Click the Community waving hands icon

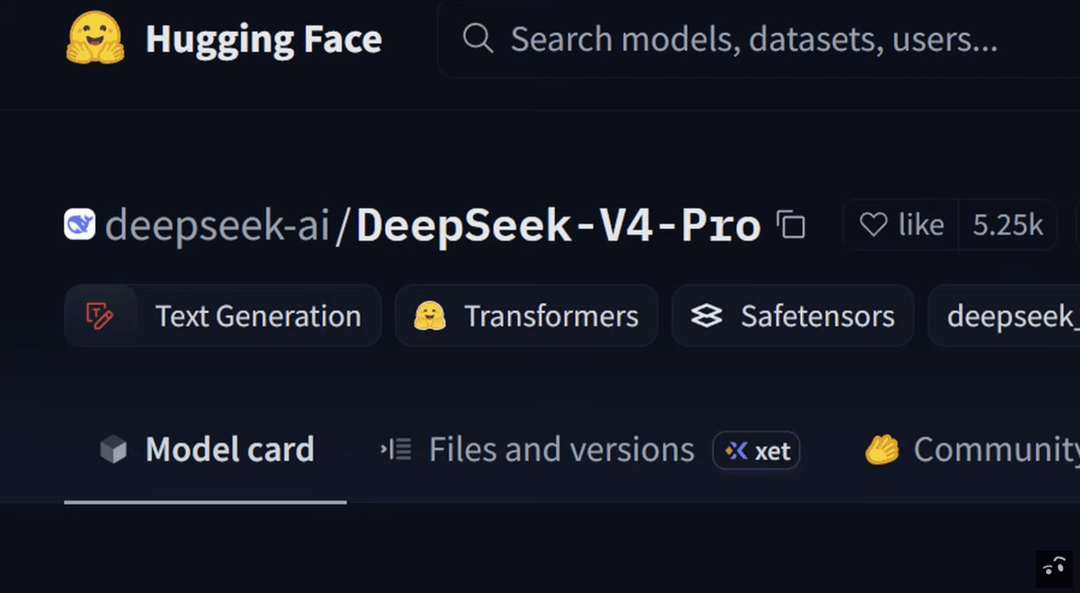click(882, 450)
